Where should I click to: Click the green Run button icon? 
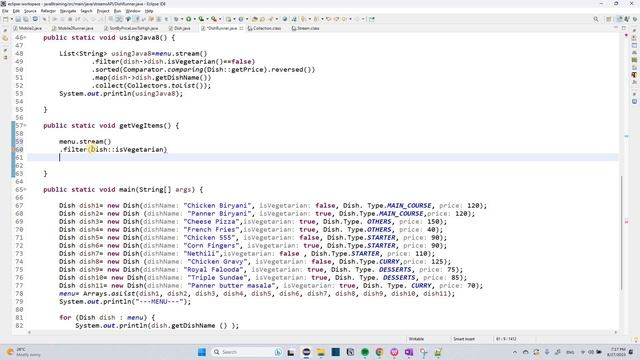pyautogui.click(x=189, y=19)
